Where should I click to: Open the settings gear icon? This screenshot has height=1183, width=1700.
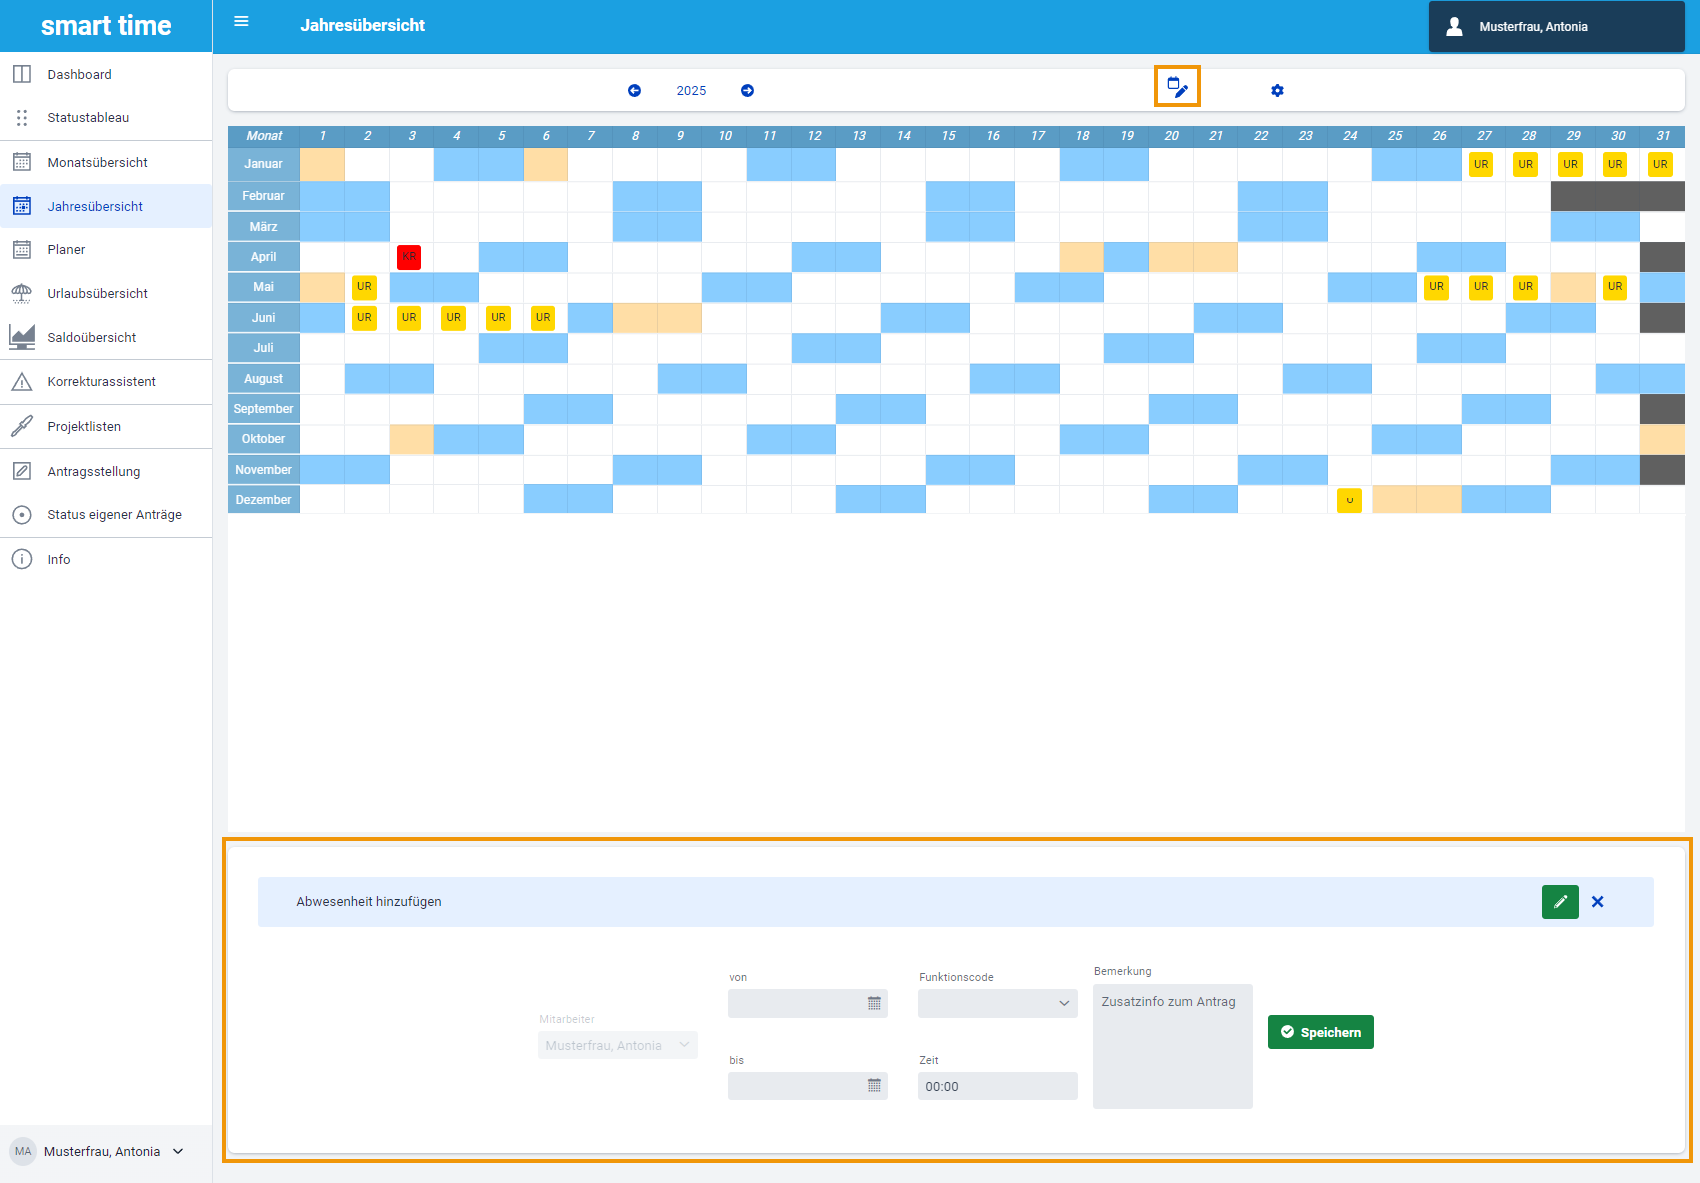pos(1277,91)
